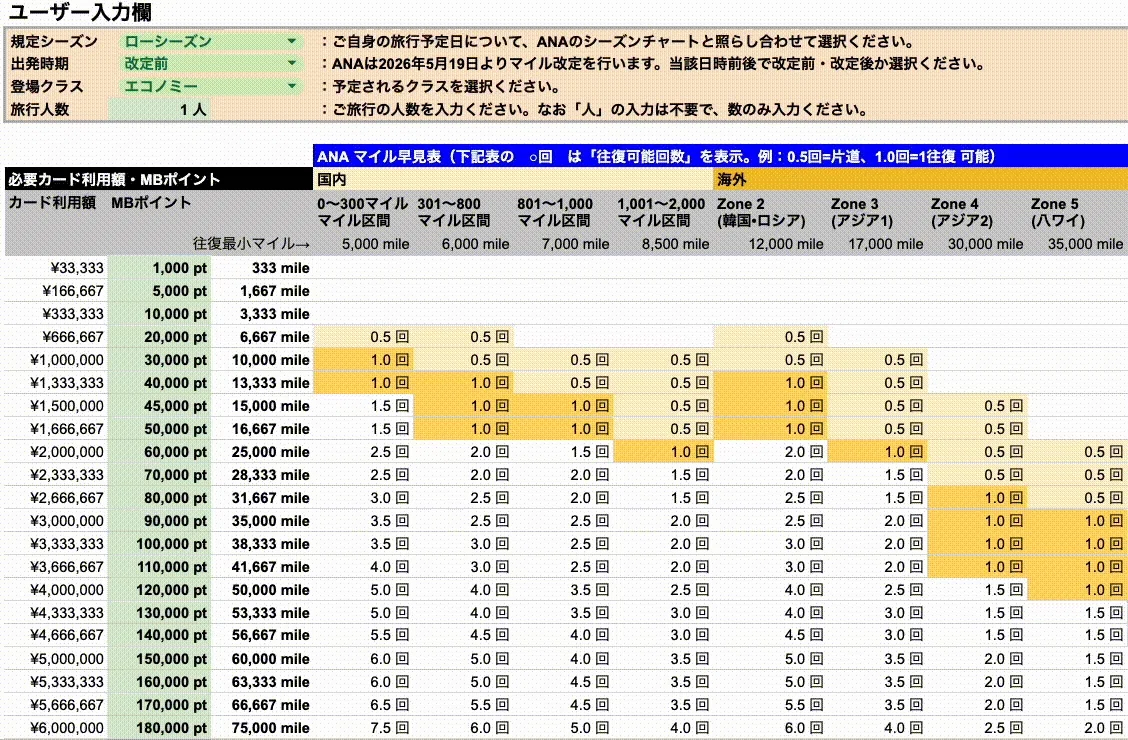Select the カード利用額 column header
This screenshot has width=1128, height=740.
pos(52,203)
